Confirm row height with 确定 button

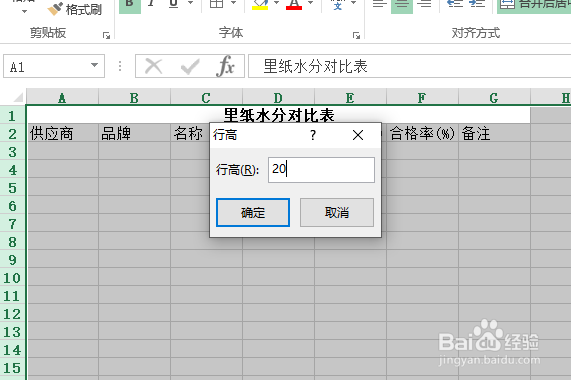coord(253,212)
